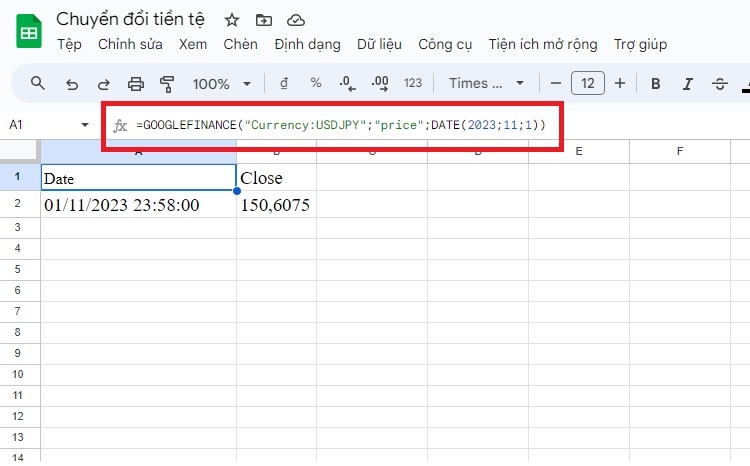This screenshot has width=750, height=466.
Task: Open the Dữ liệu menu
Action: click(x=379, y=44)
